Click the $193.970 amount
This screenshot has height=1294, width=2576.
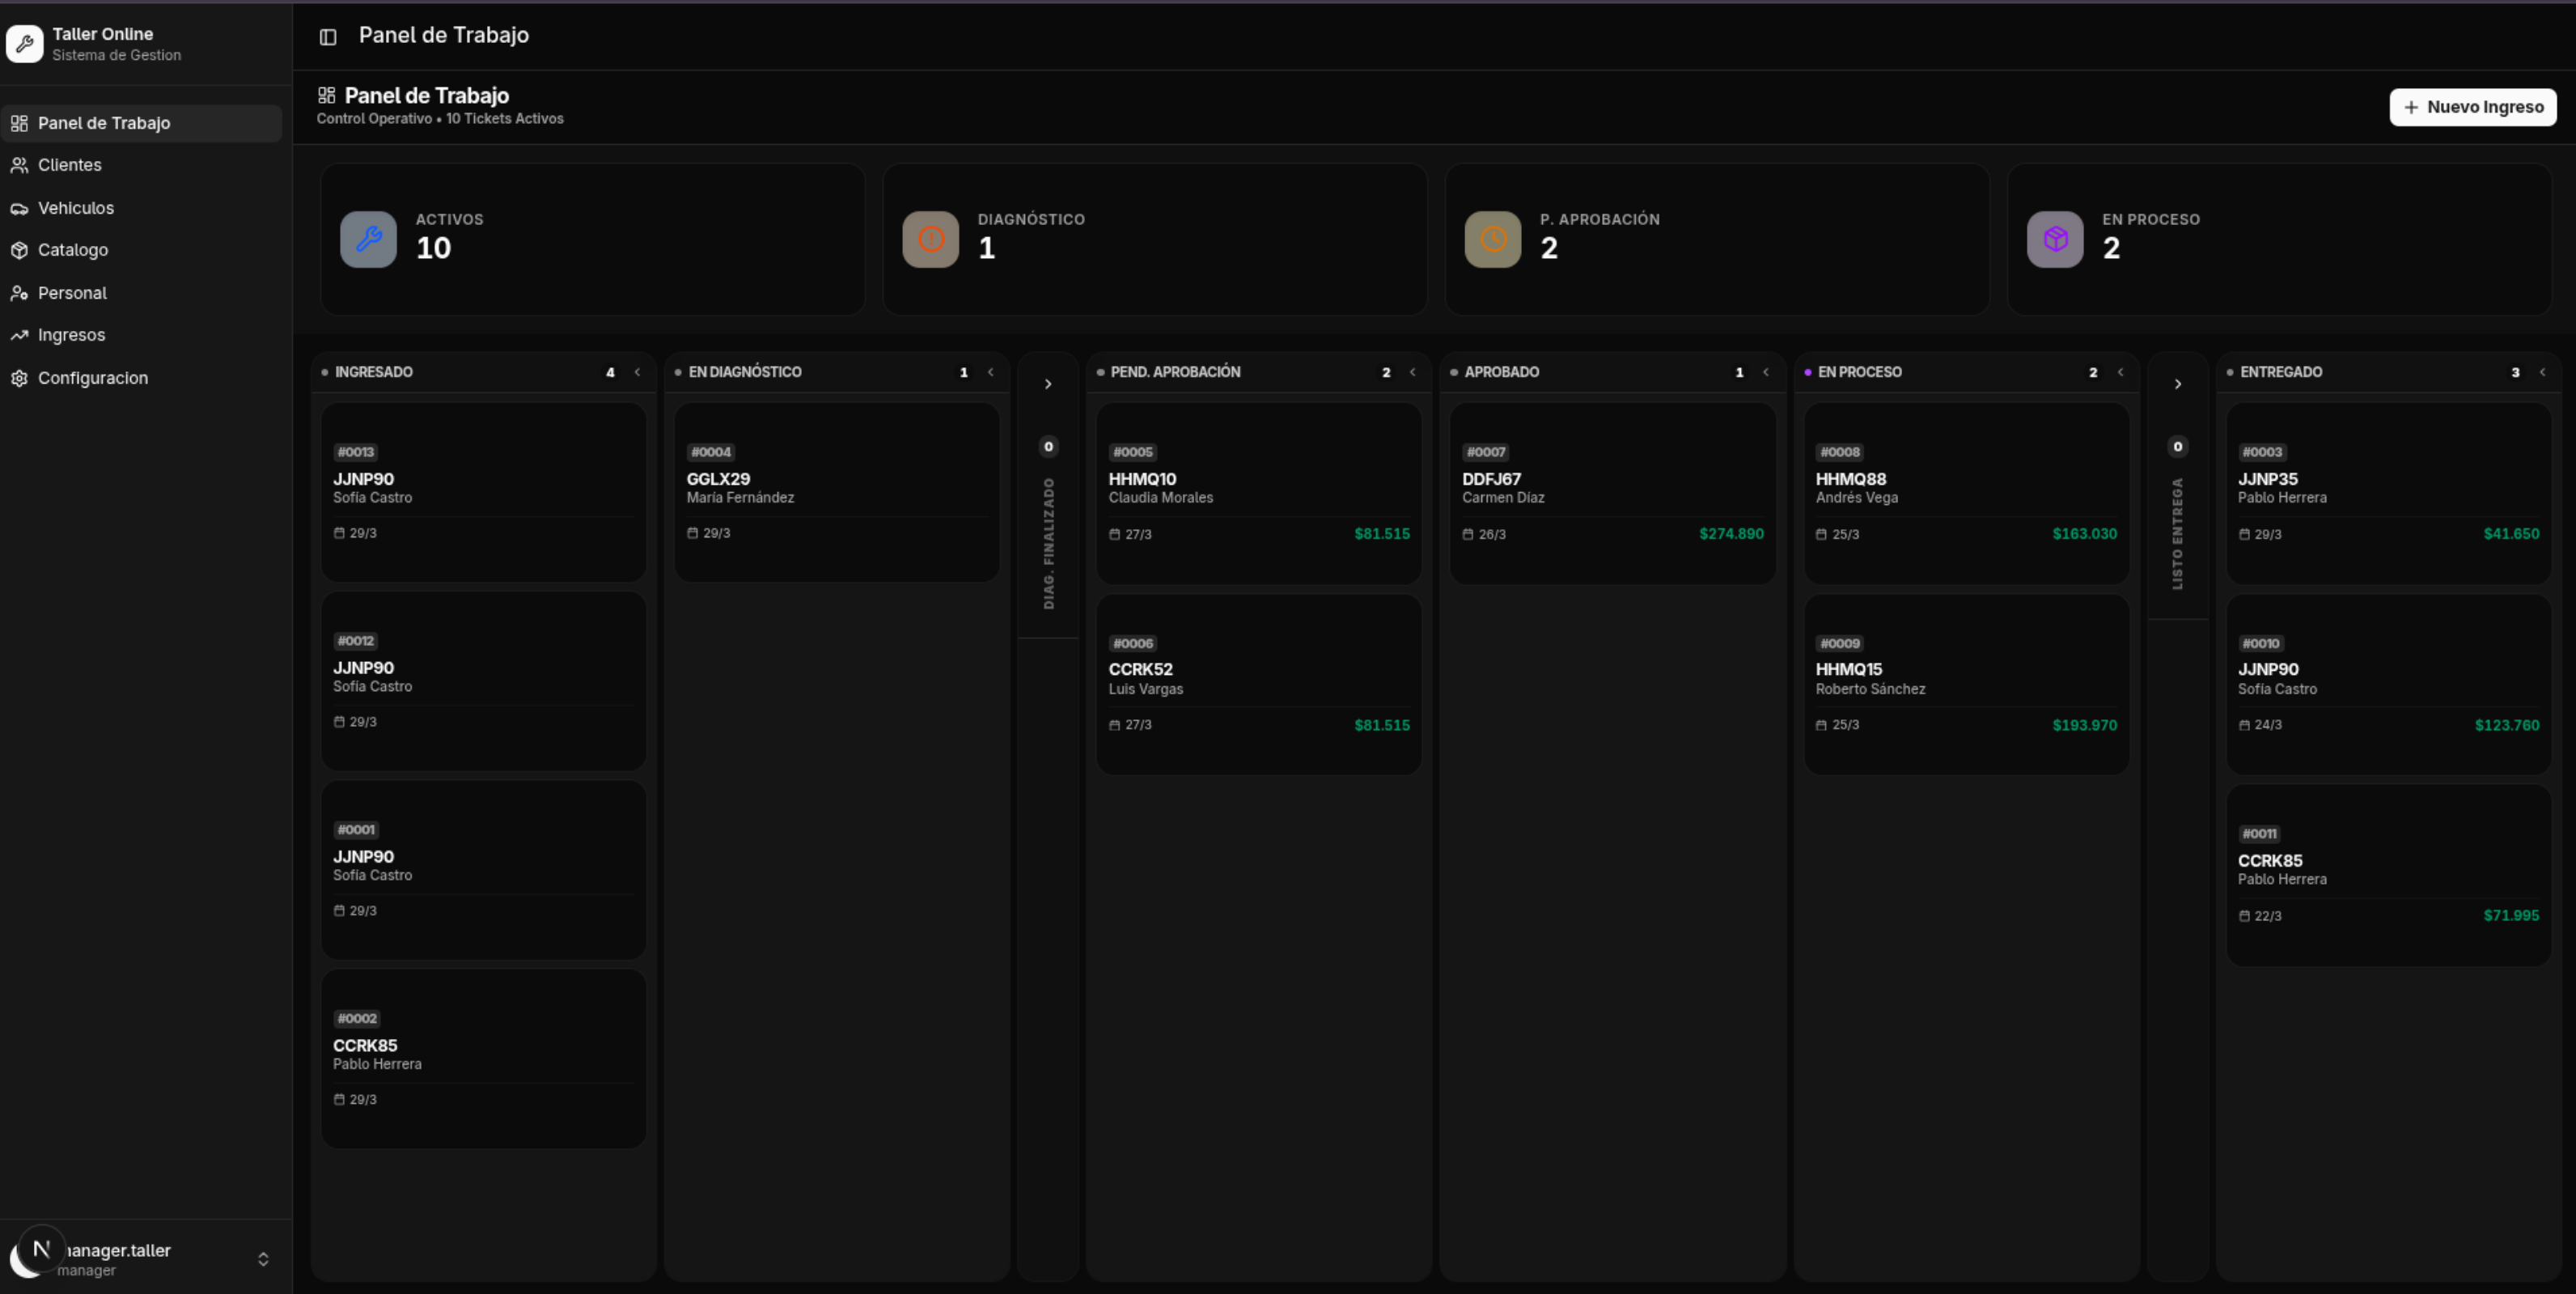point(2084,725)
